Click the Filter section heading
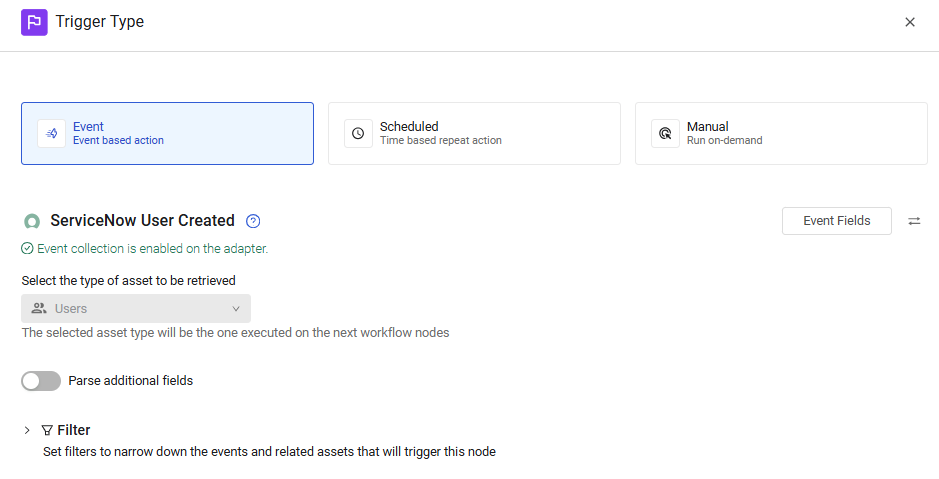 [74, 430]
